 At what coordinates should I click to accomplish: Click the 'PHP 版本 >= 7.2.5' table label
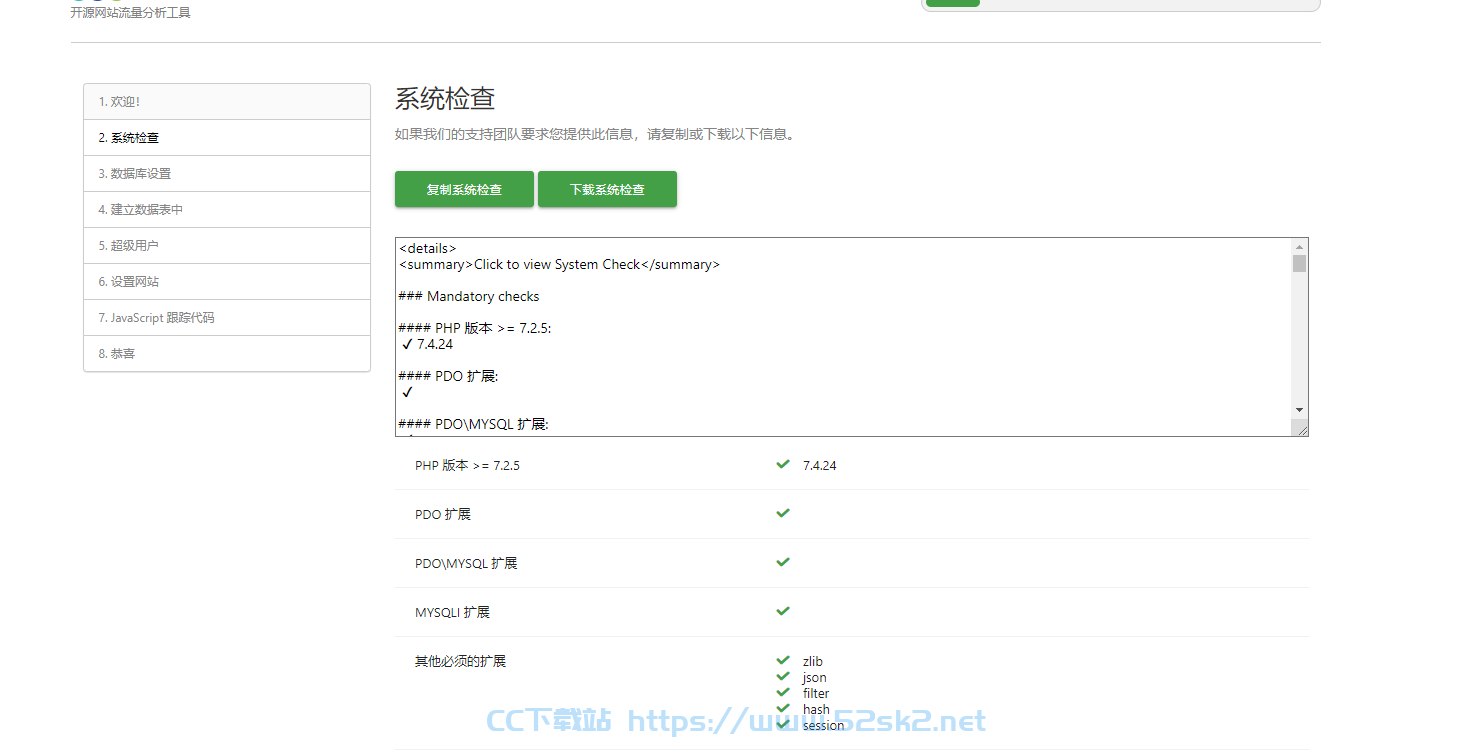[467, 466]
